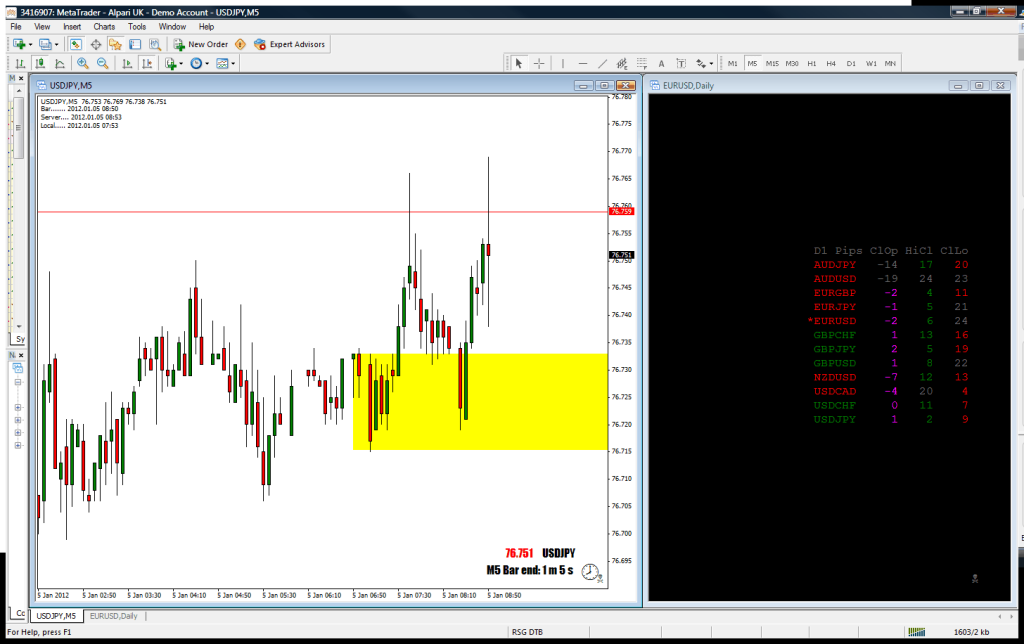1024x644 pixels.
Task: Click connection status bars in status bar
Action: coord(917,632)
